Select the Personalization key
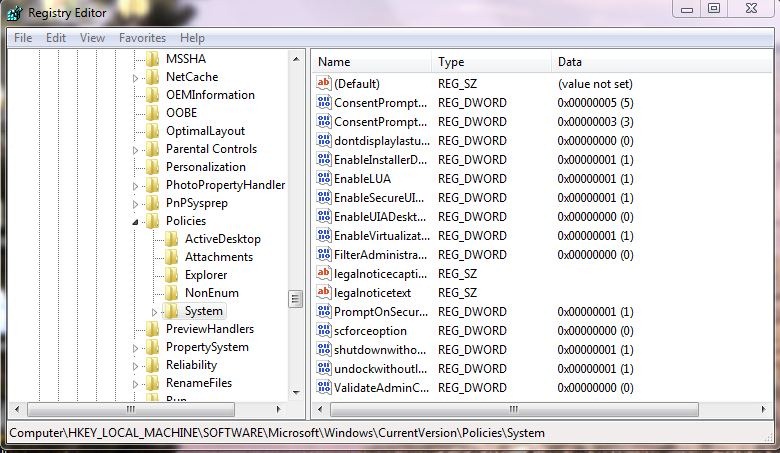780x453 pixels. 205,167
